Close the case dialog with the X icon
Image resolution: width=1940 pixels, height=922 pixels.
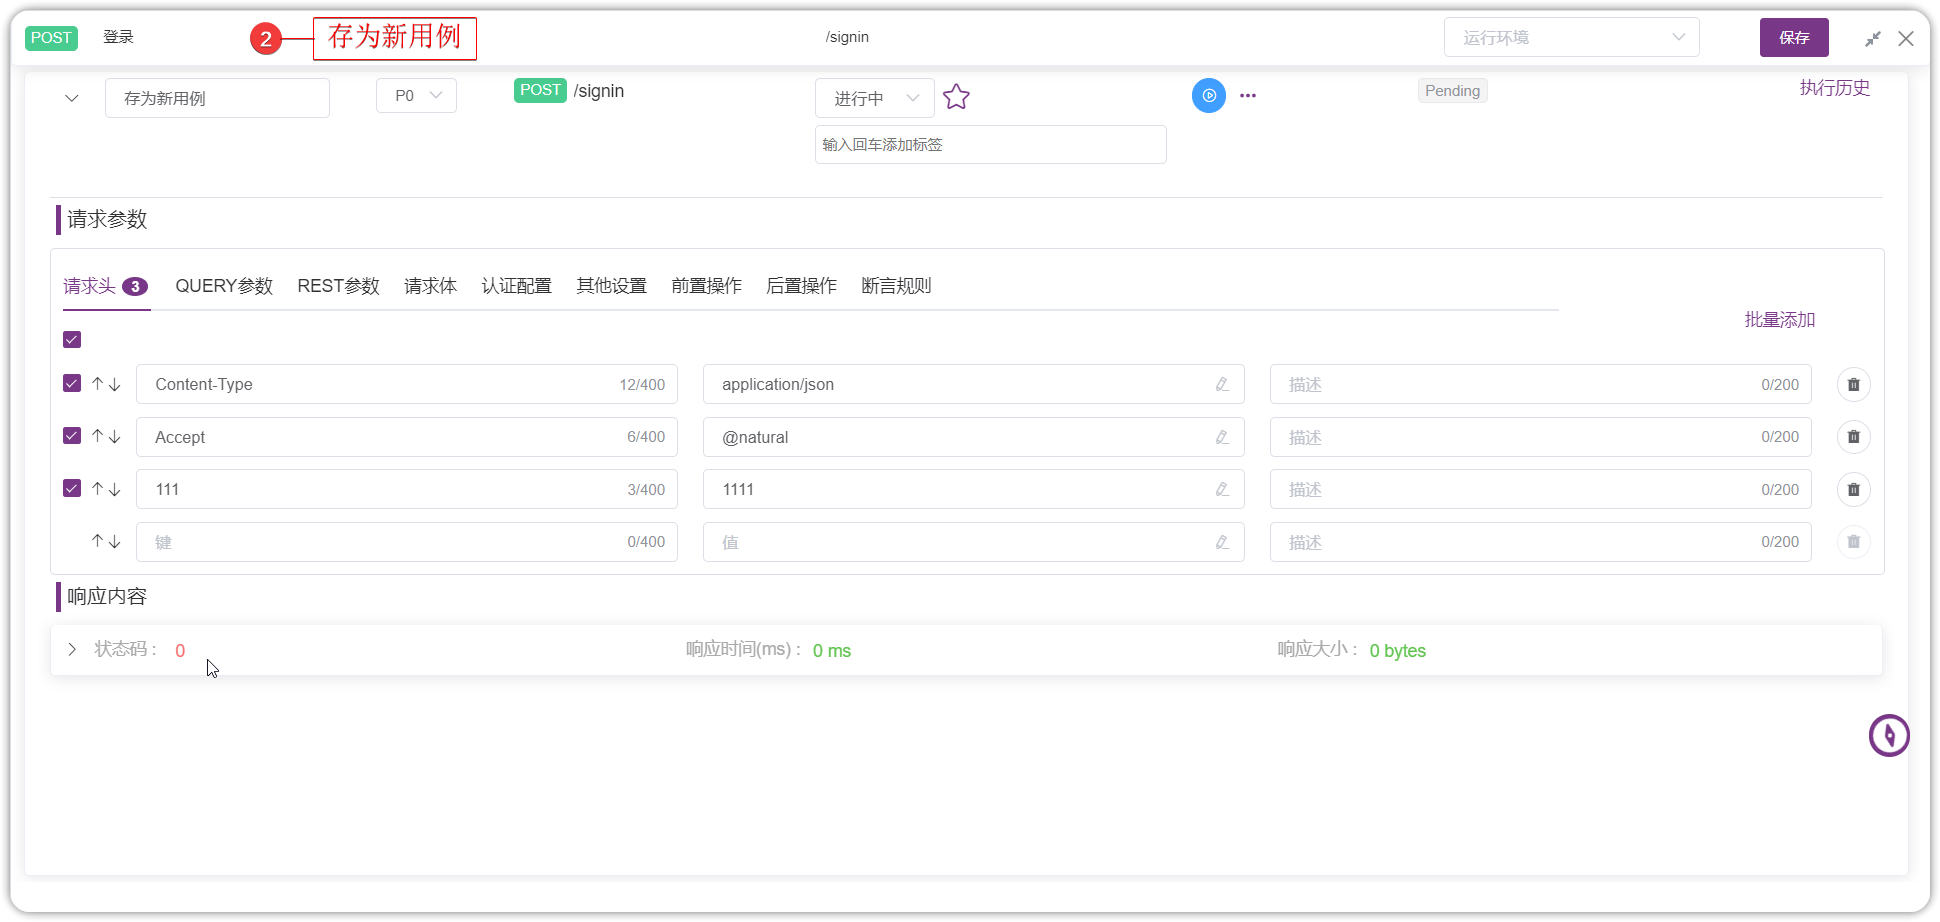(x=1906, y=38)
